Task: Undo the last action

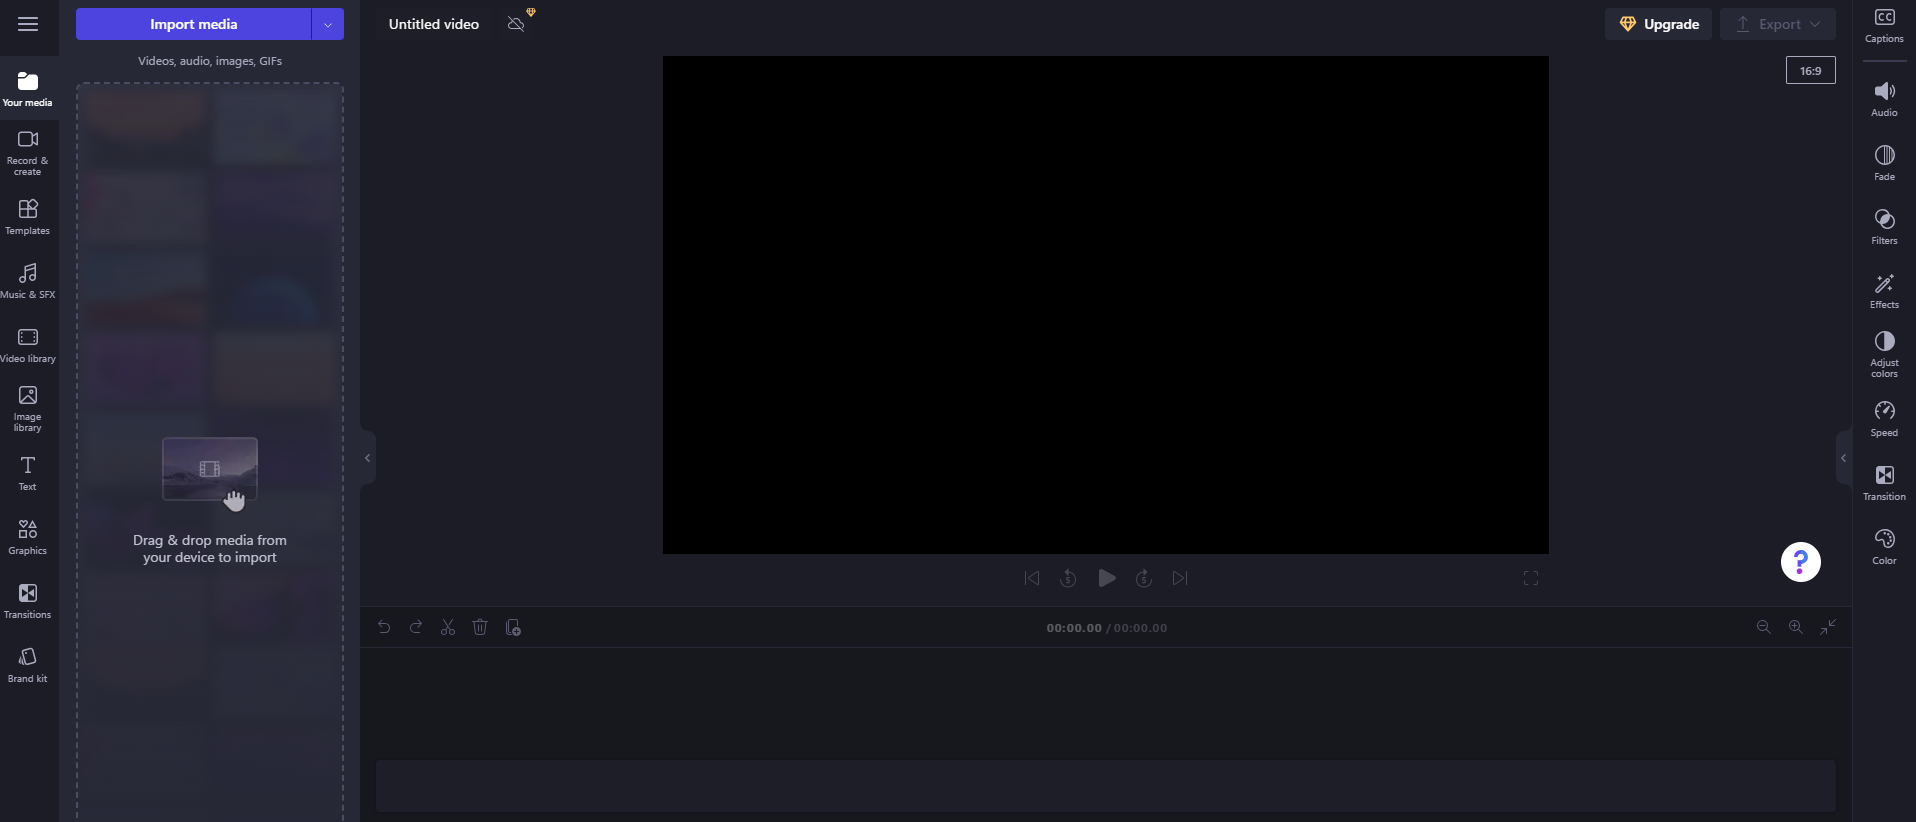Action: tap(384, 627)
